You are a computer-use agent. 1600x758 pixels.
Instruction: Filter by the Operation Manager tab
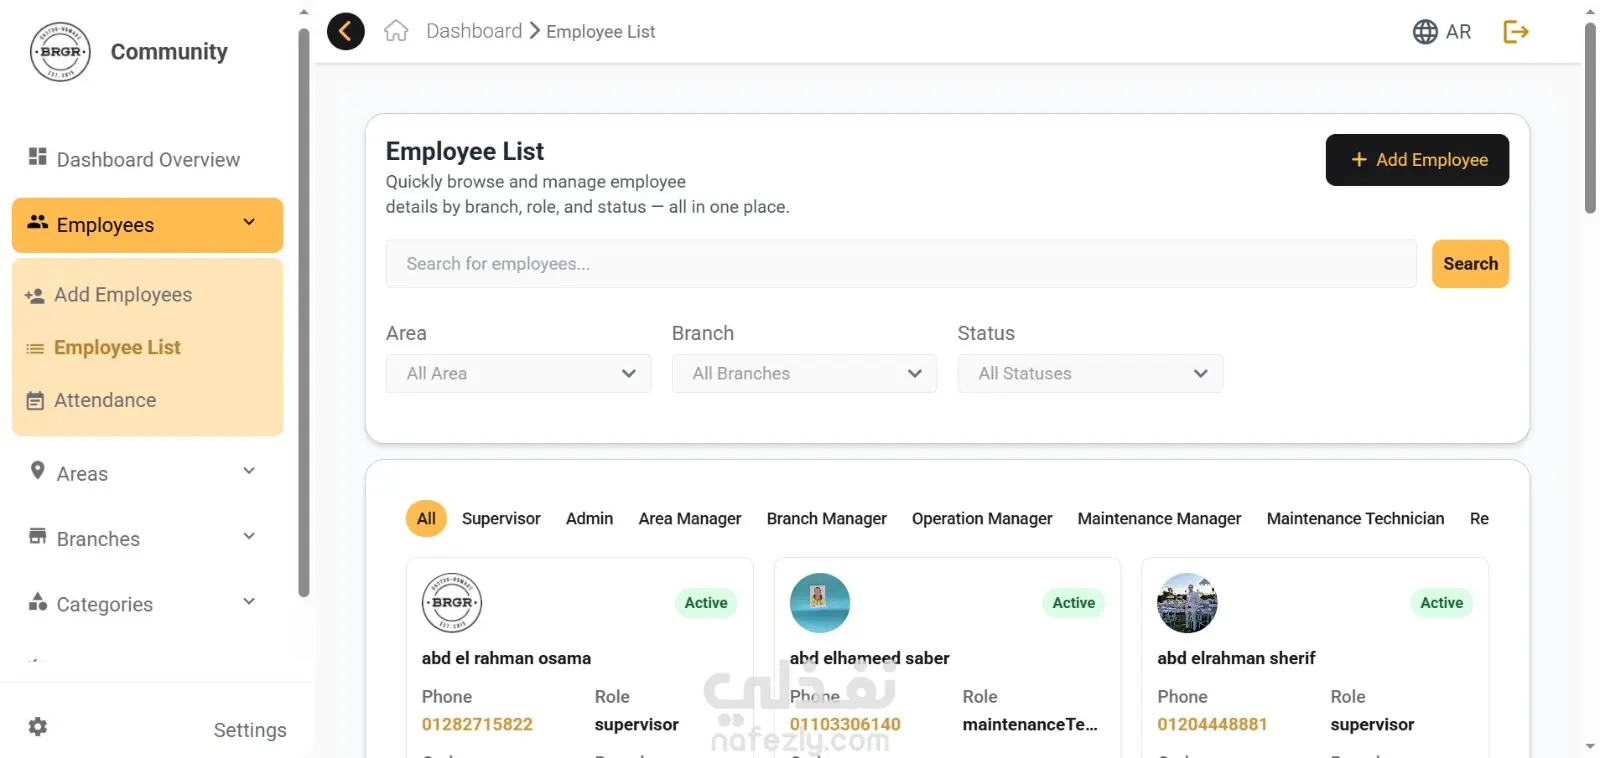982,519
